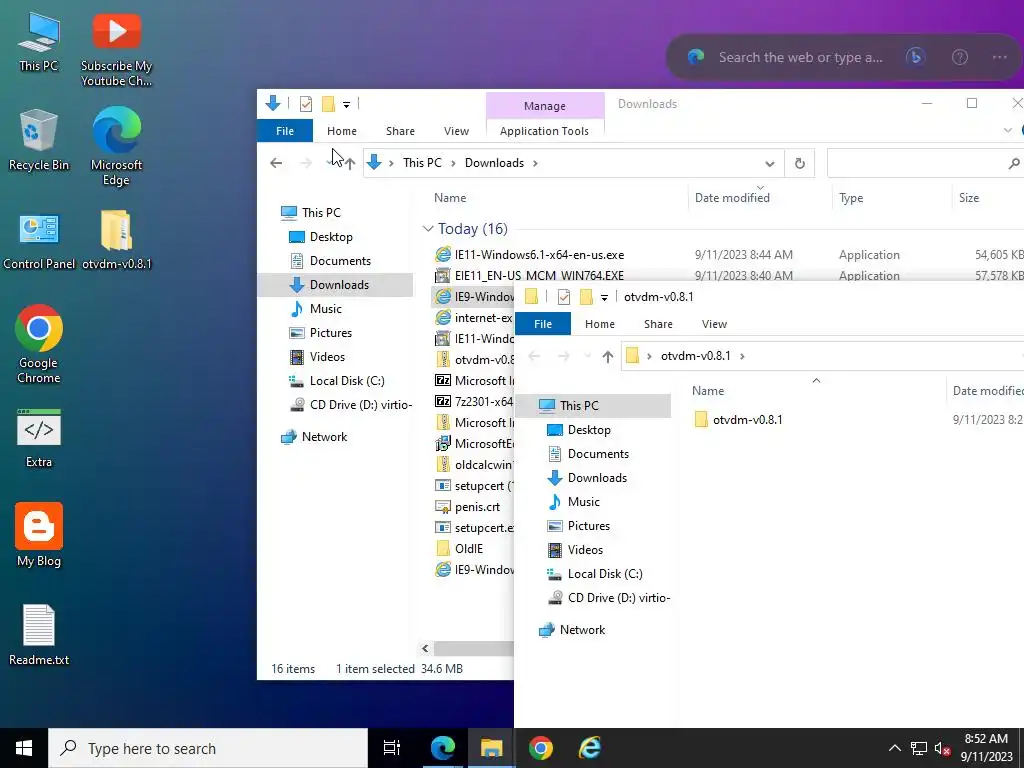Refresh the Downloads window address bar

(799, 163)
